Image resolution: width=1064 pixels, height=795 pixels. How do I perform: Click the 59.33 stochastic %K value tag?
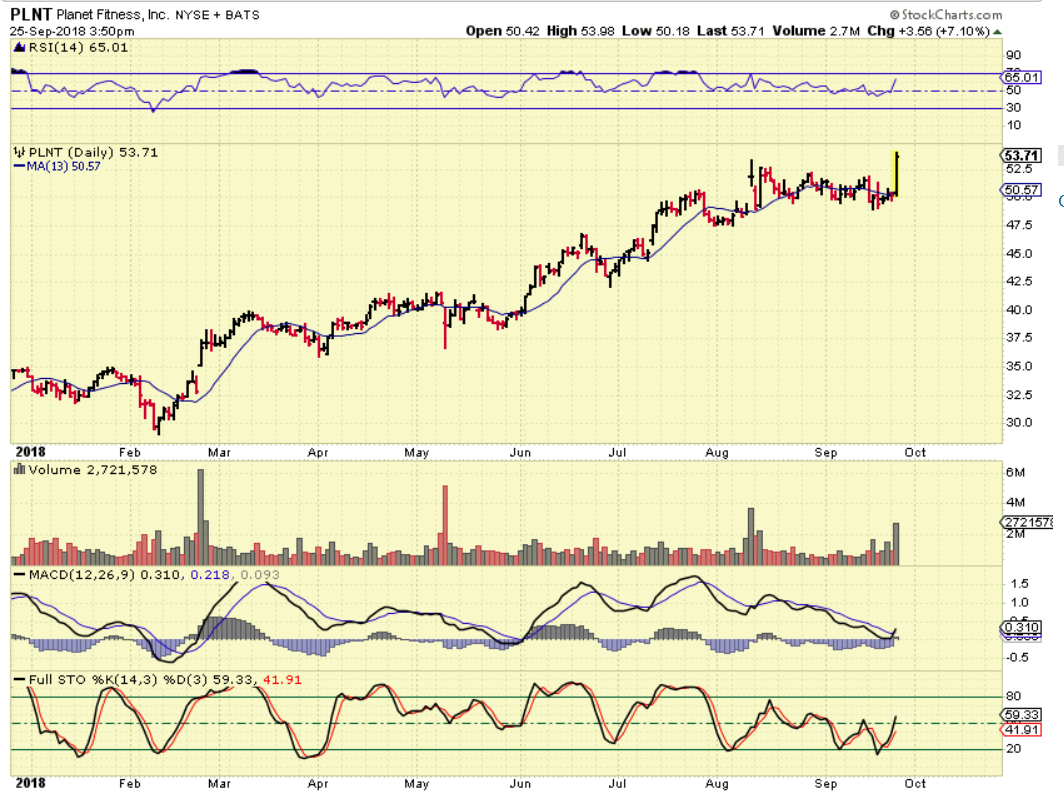point(1021,715)
